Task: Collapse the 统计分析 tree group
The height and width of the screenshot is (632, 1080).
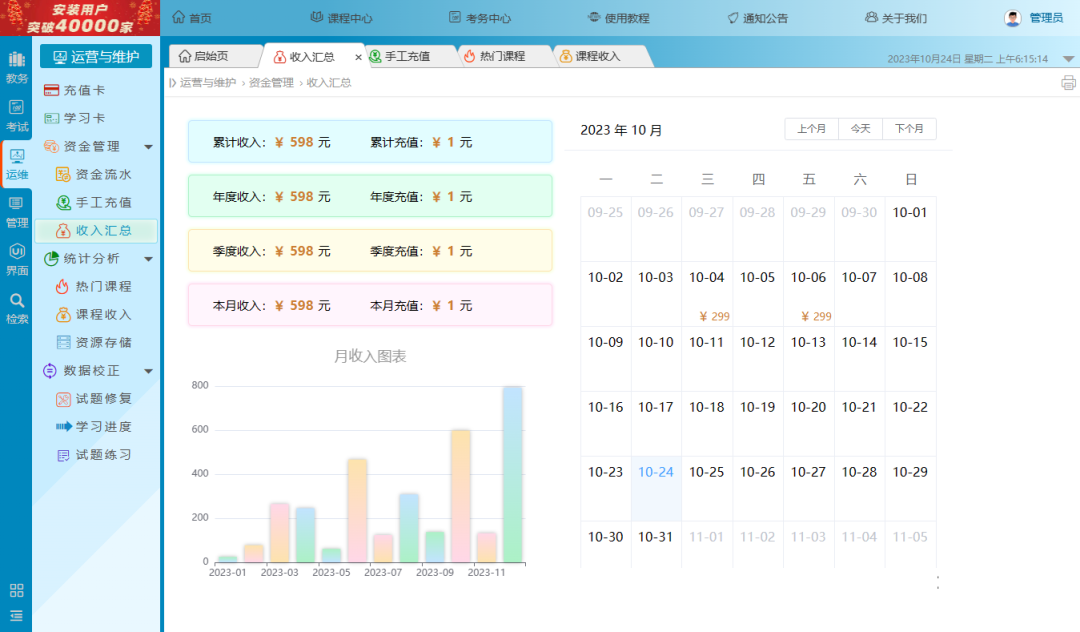Action: (x=149, y=259)
